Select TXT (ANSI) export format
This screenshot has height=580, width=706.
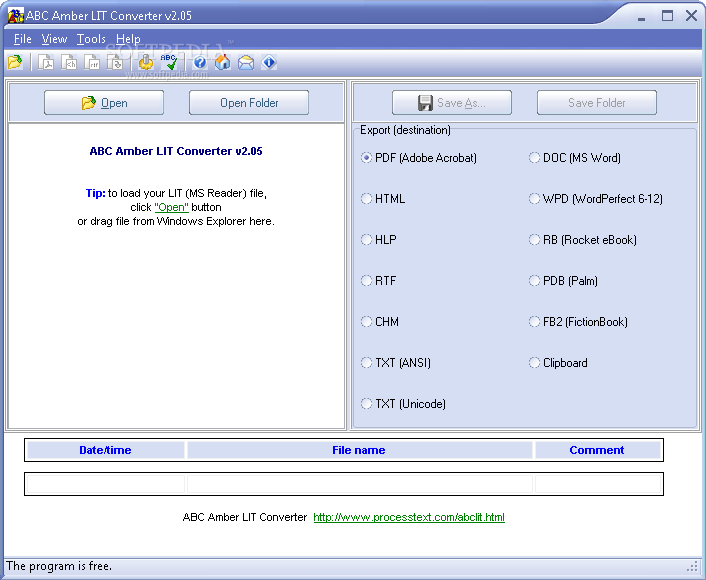[396, 362]
